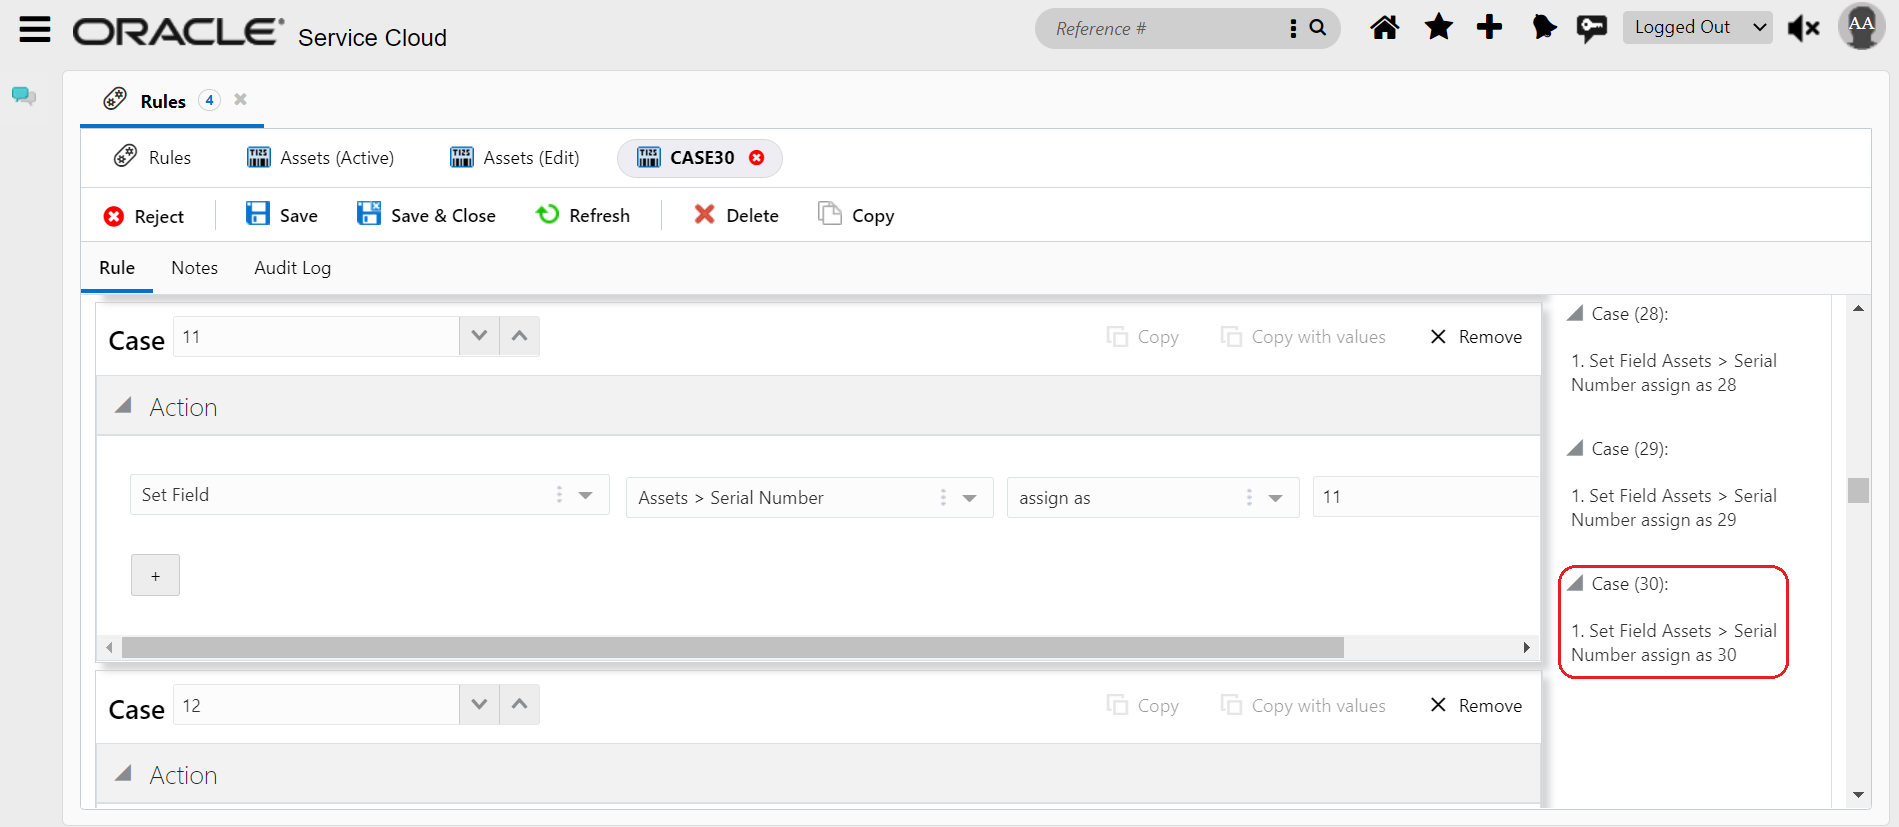This screenshot has height=827, width=1899.
Task: Close the CASE30 tab red icon
Action: 757,158
